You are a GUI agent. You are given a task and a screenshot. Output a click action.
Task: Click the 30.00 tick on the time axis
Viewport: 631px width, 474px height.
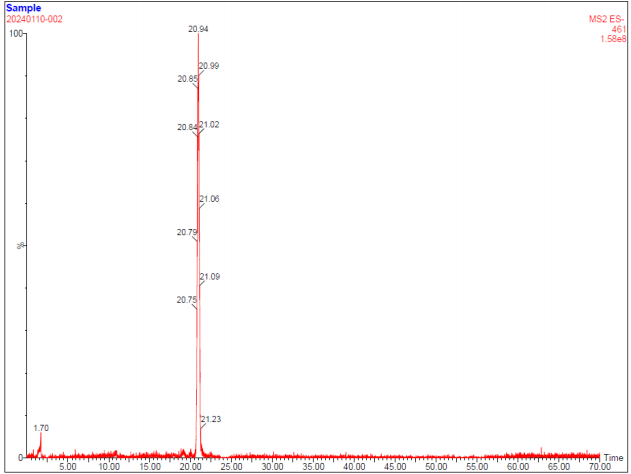coord(272,467)
